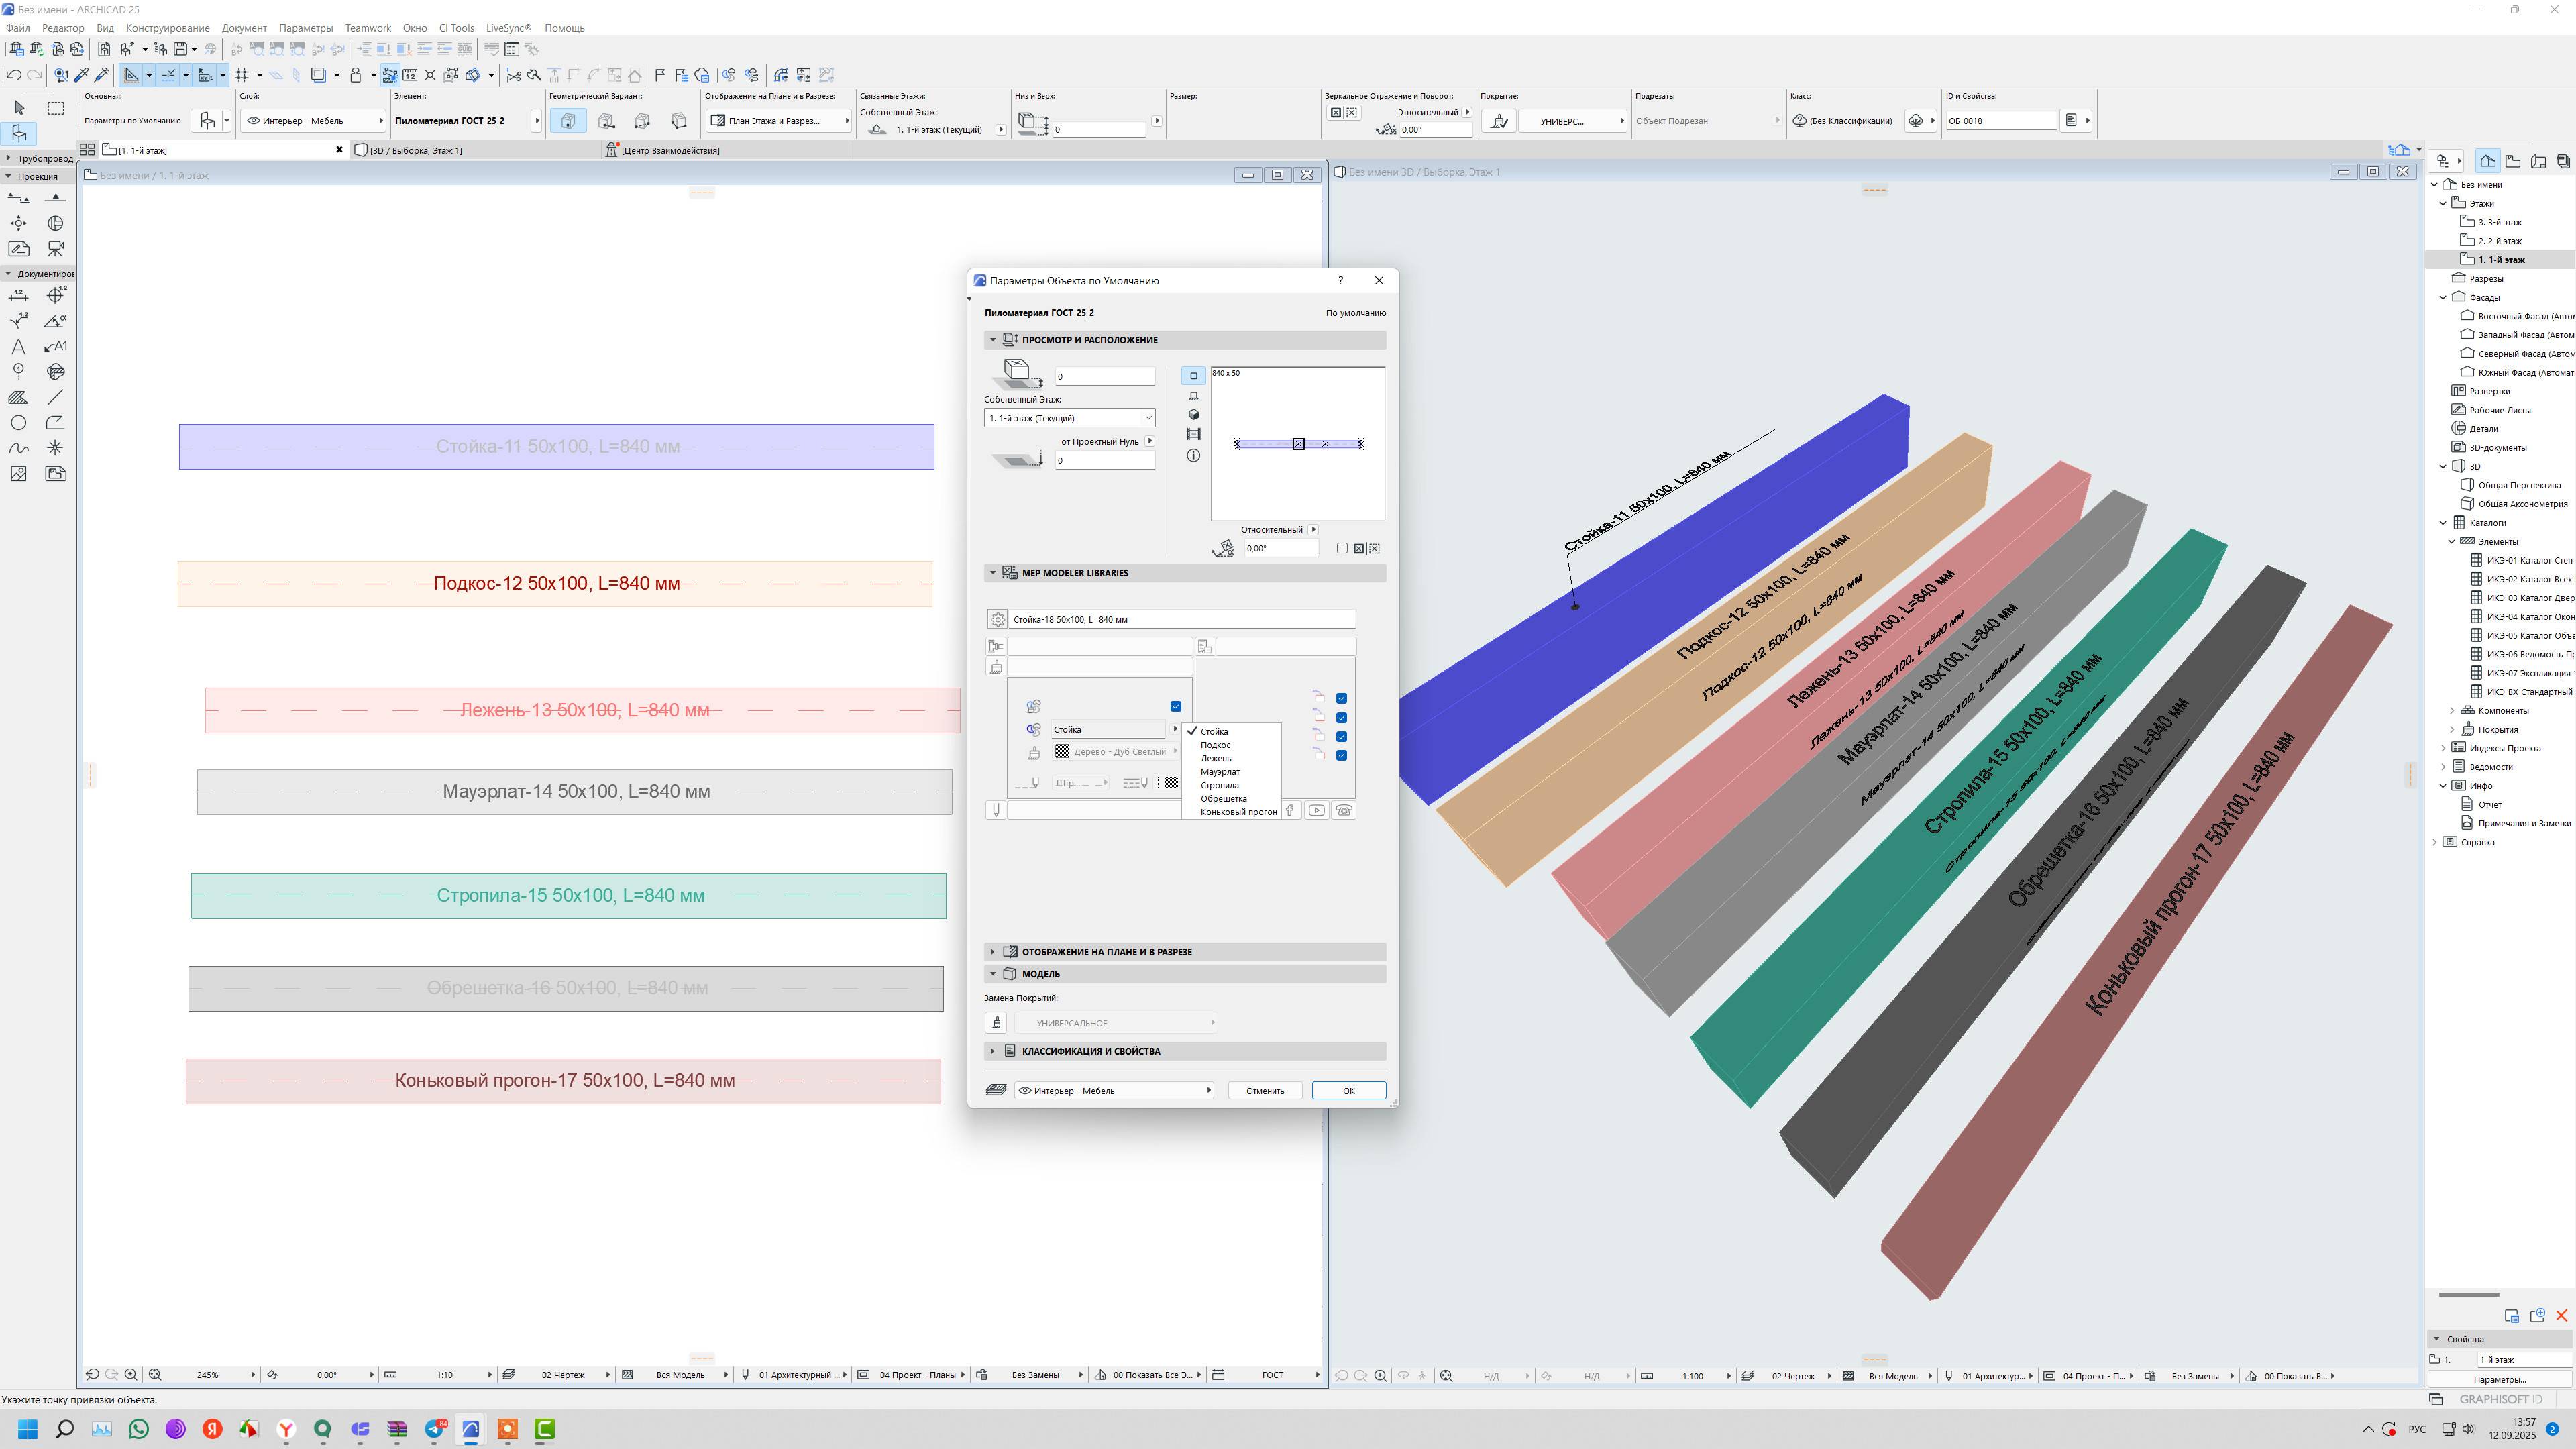The height and width of the screenshot is (1449, 2576).
Task: Click the info icon beside preview
Action: 1193,456
